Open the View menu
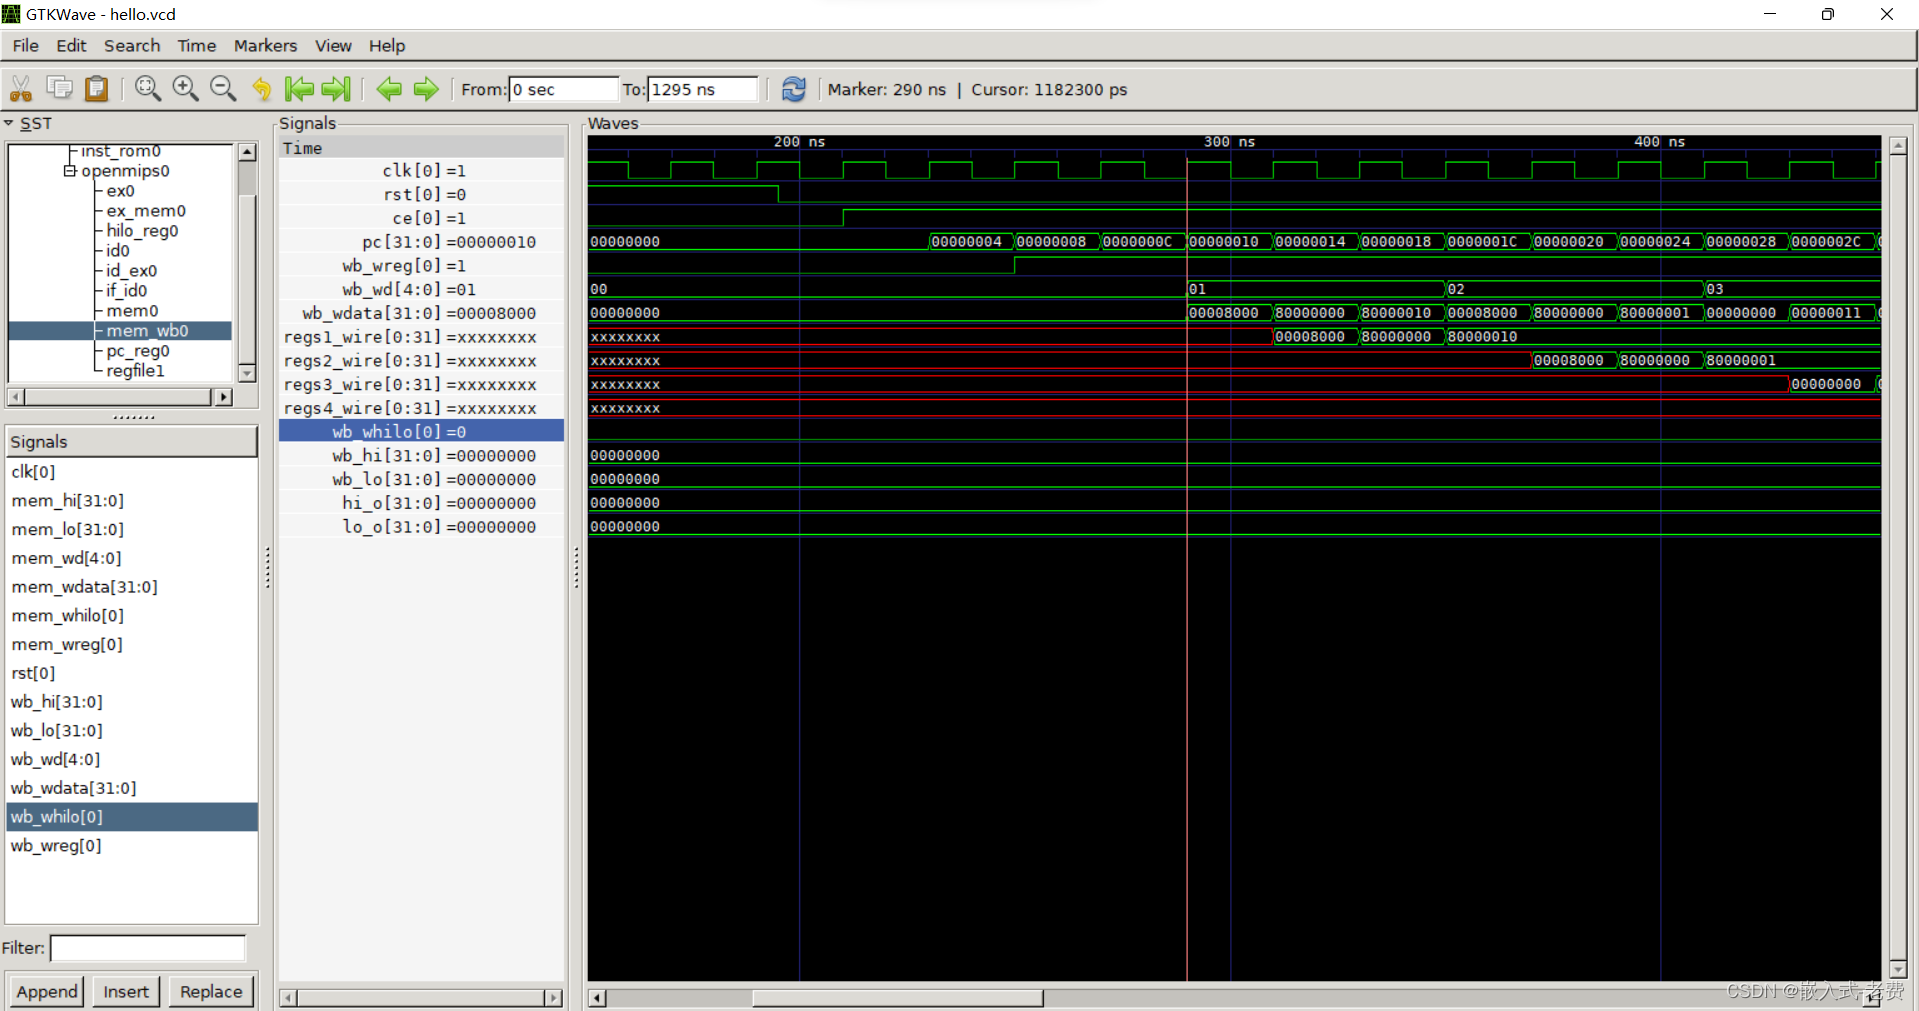Viewport: 1919px width, 1011px height. (333, 46)
